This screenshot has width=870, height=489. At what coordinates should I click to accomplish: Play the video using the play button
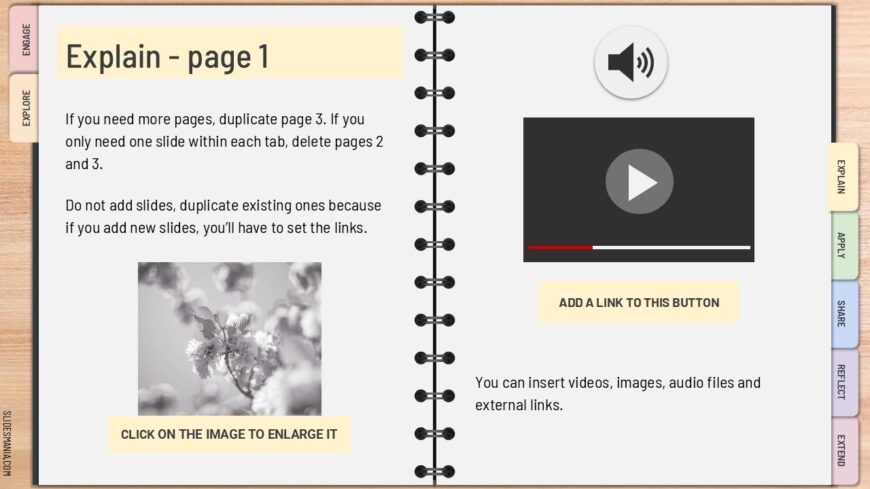click(x=639, y=182)
